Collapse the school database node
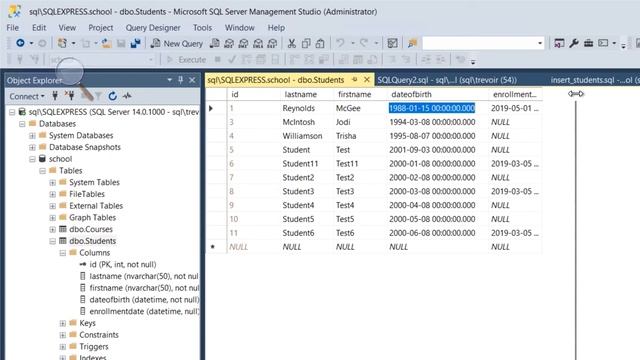 (32, 159)
